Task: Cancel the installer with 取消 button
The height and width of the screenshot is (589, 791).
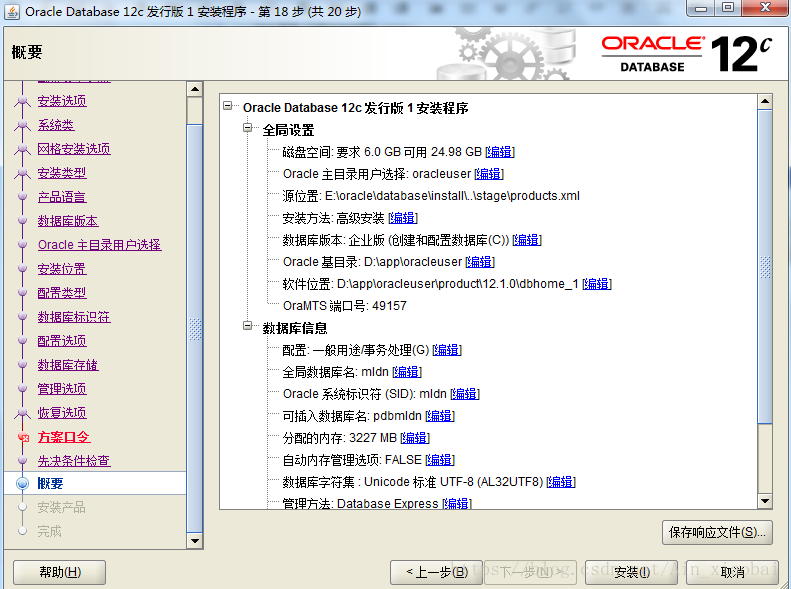Action: 732,572
